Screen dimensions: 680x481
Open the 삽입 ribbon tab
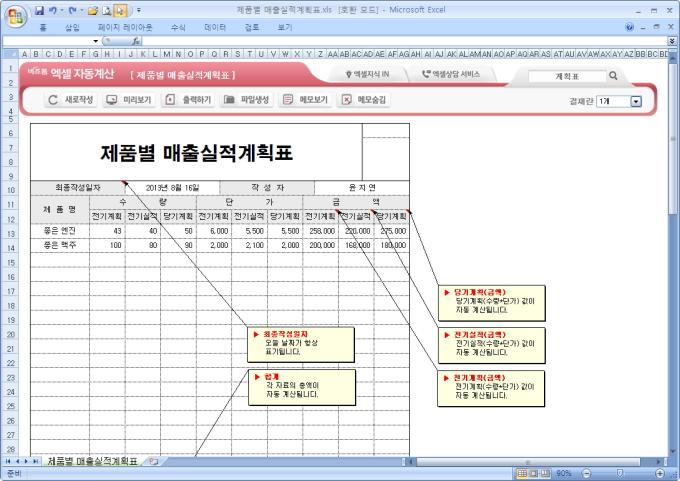click(x=72, y=28)
